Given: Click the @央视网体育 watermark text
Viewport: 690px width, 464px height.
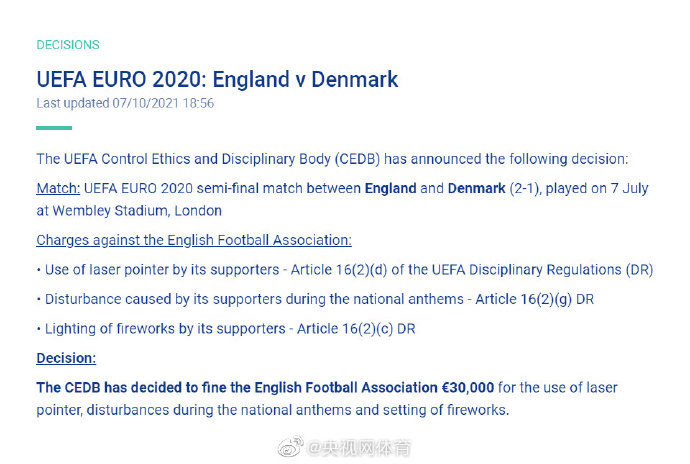Looking at the screenshot, I should (x=358, y=448).
